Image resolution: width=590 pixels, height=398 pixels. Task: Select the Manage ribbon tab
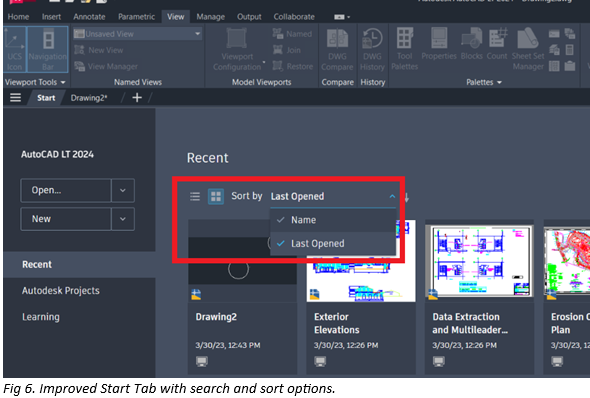pos(210,17)
